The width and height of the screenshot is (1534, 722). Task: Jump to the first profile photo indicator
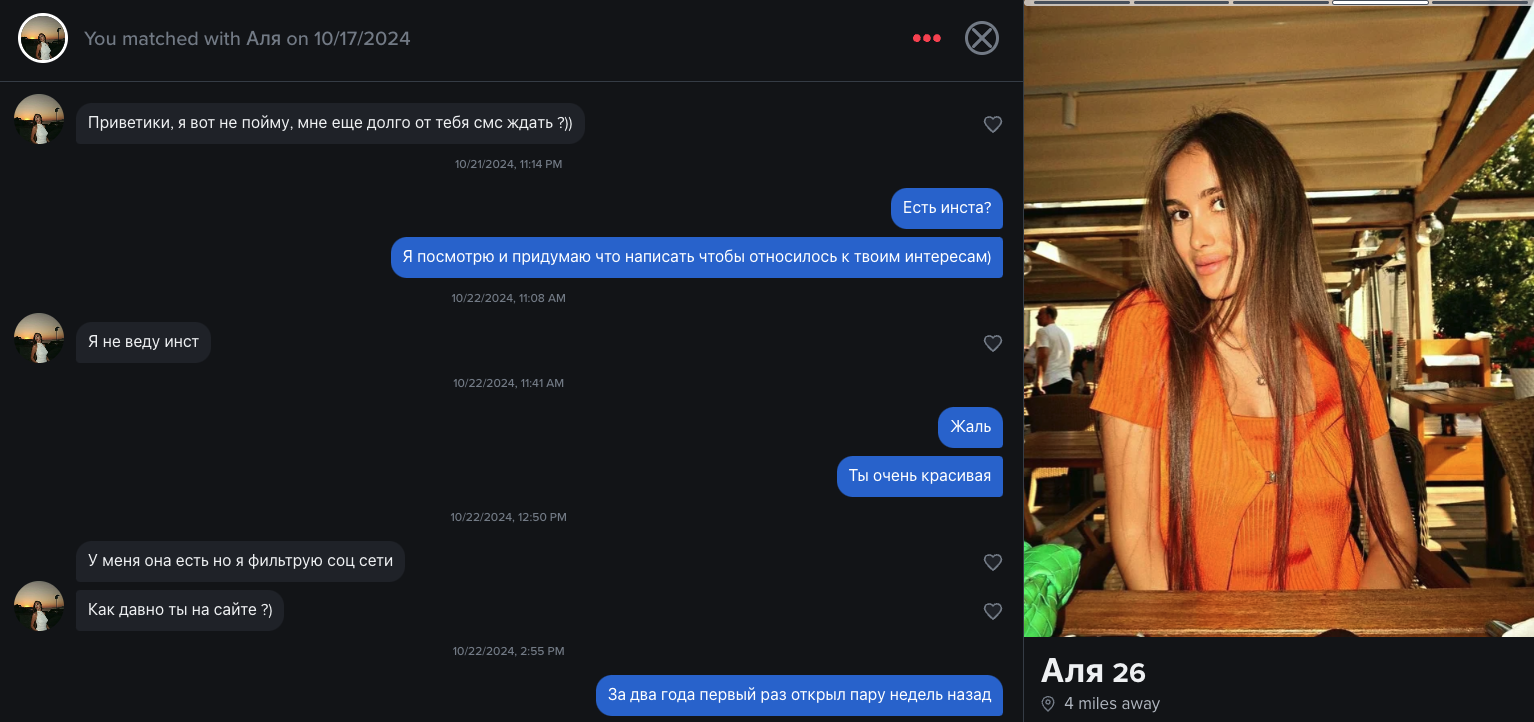(x=1082, y=3)
